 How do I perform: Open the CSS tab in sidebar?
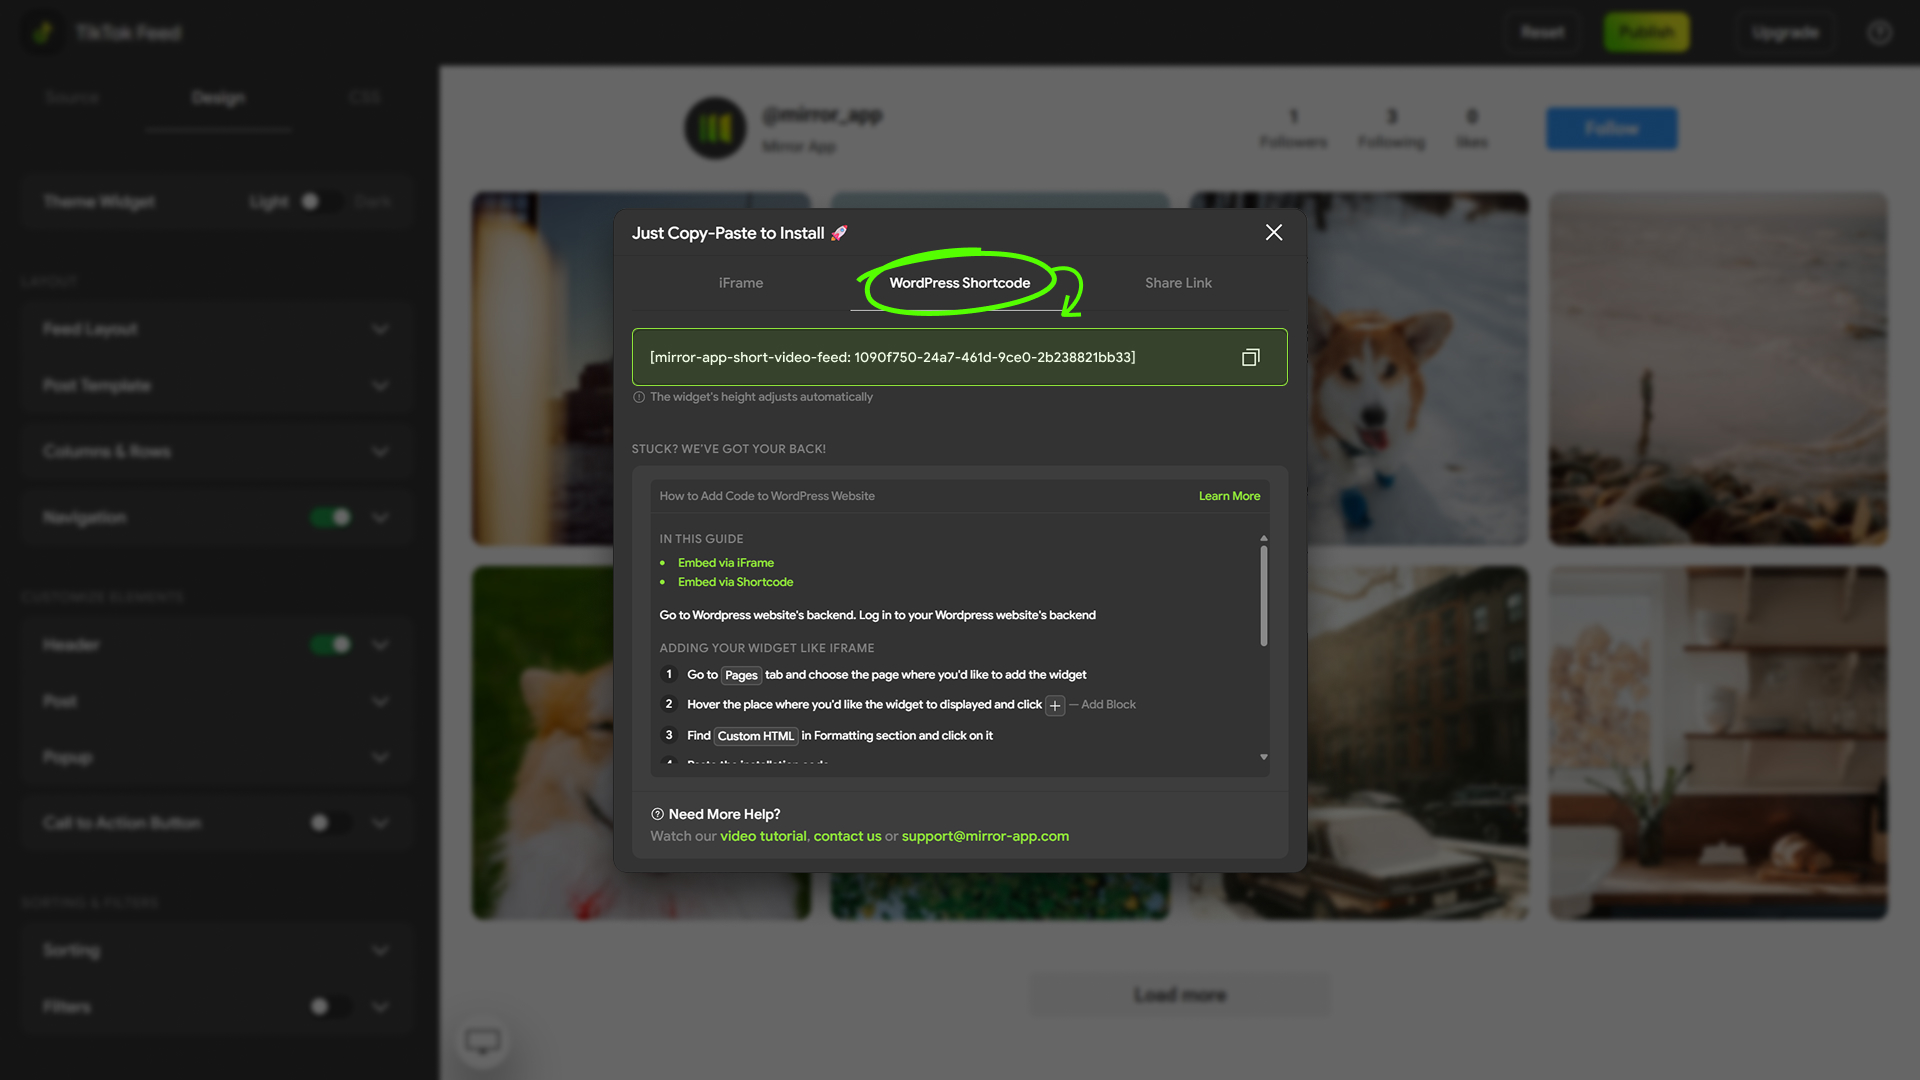(365, 97)
